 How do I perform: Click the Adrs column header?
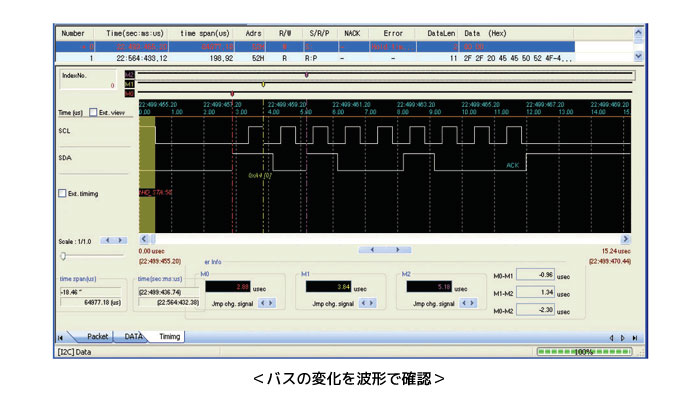253,33
